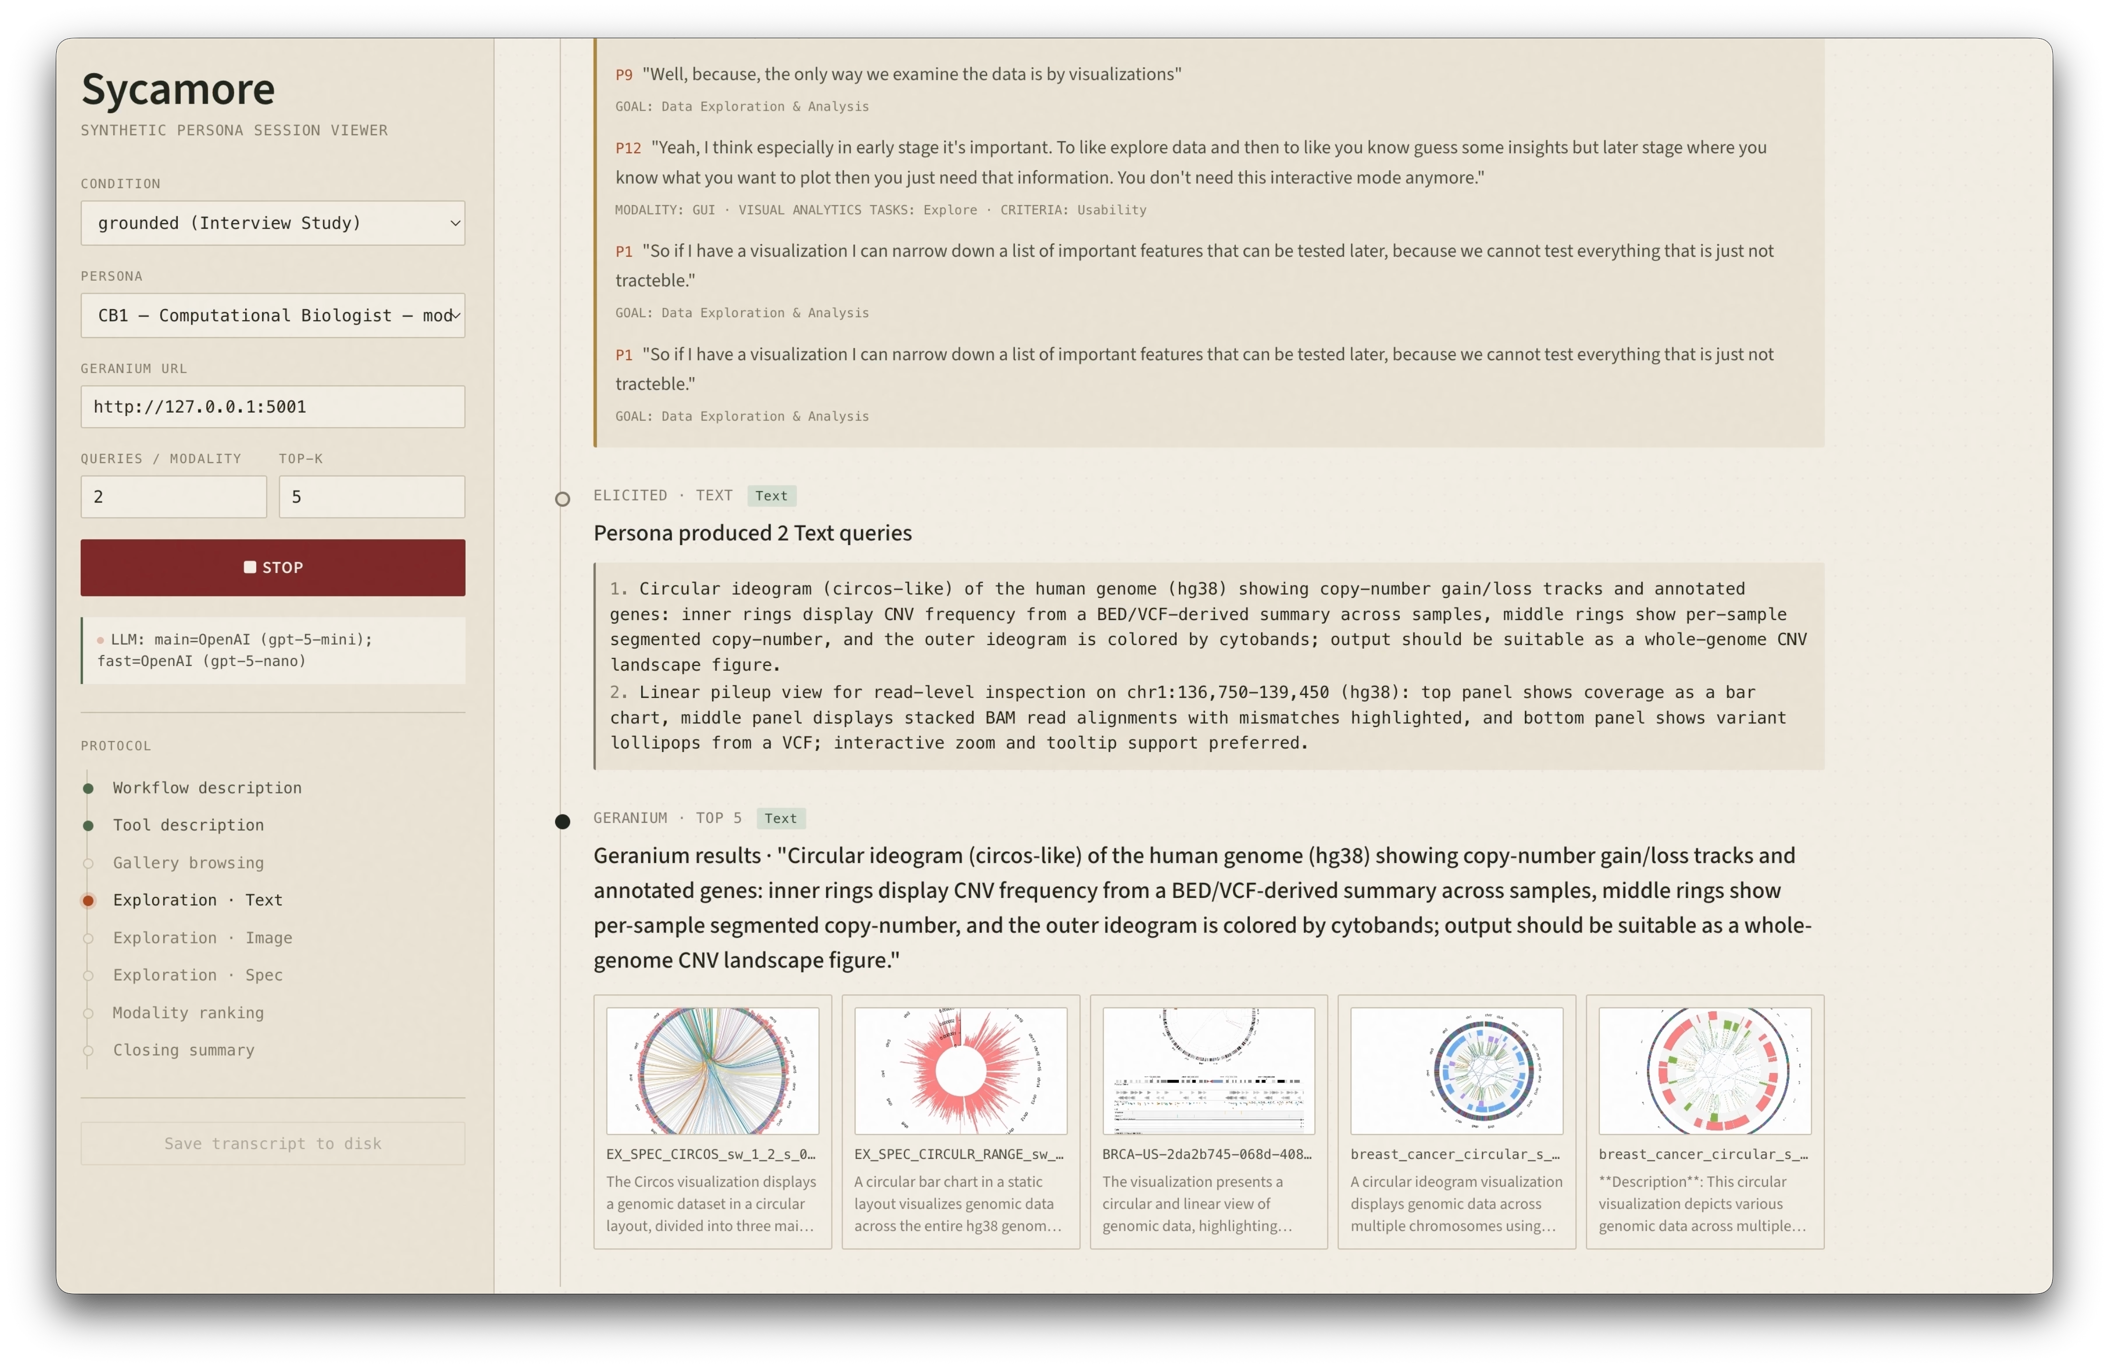Screen dimensions: 2109x1368
Task: Open the Condition dropdown
Action: click(272, 223)
